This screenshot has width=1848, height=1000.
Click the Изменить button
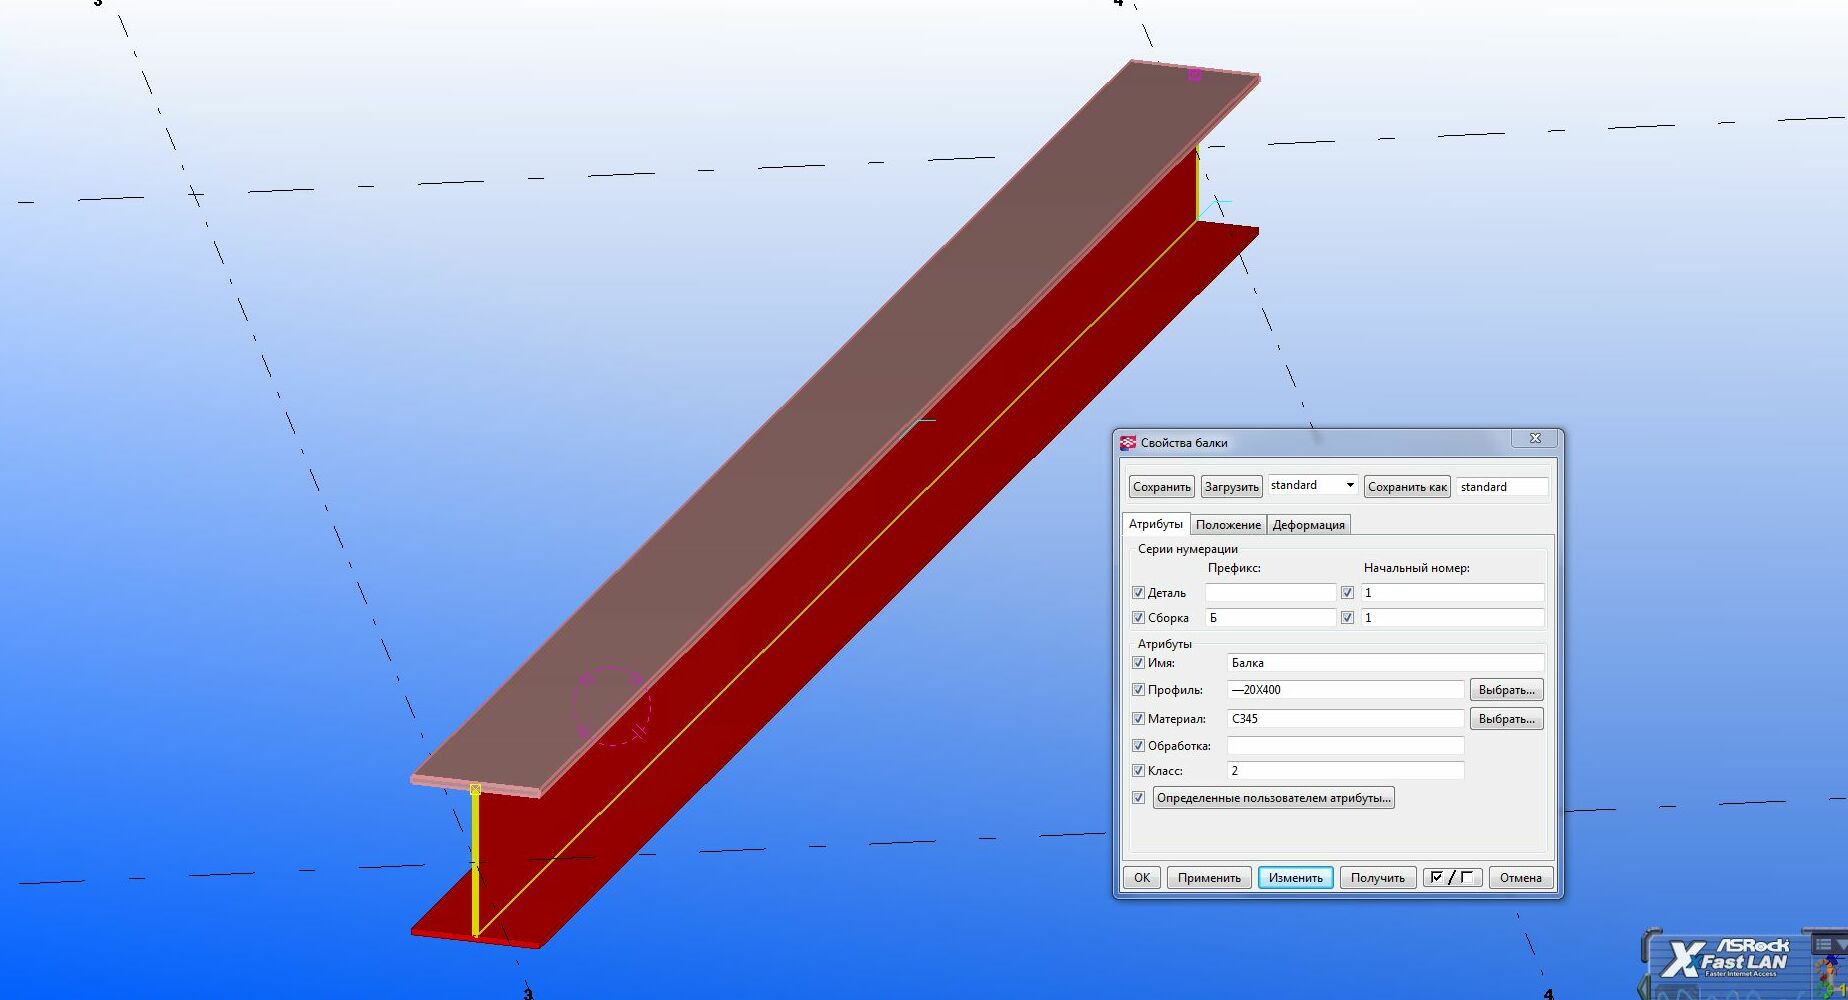tap(1296, 878)
